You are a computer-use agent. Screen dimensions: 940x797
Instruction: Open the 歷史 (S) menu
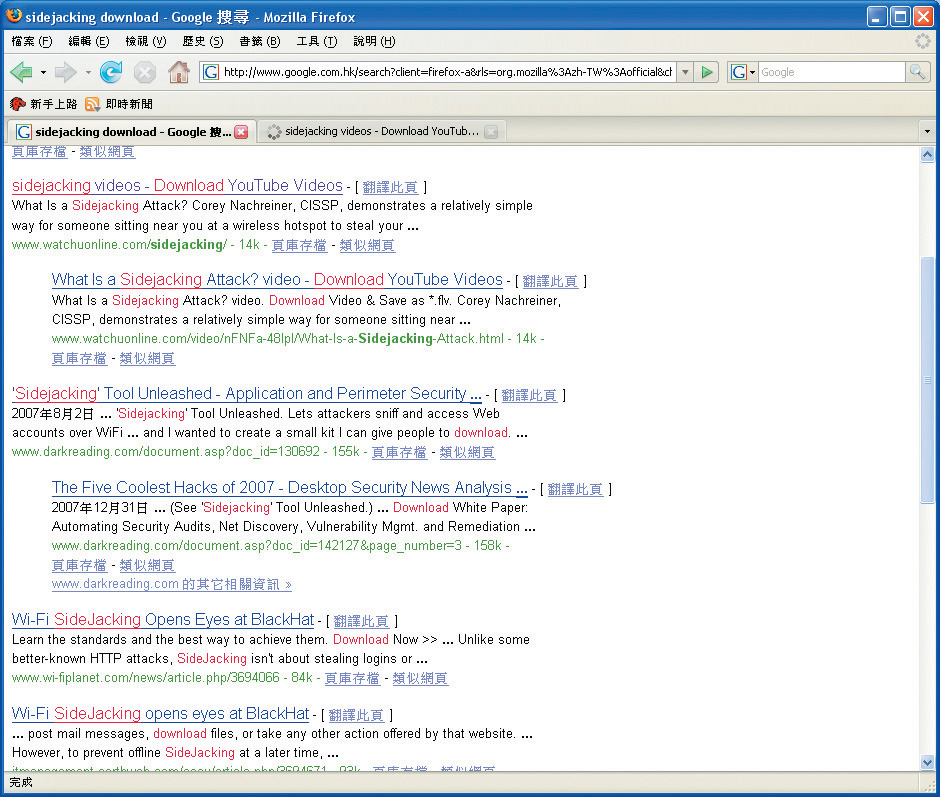pyautogui.click(x=203, y=41)
